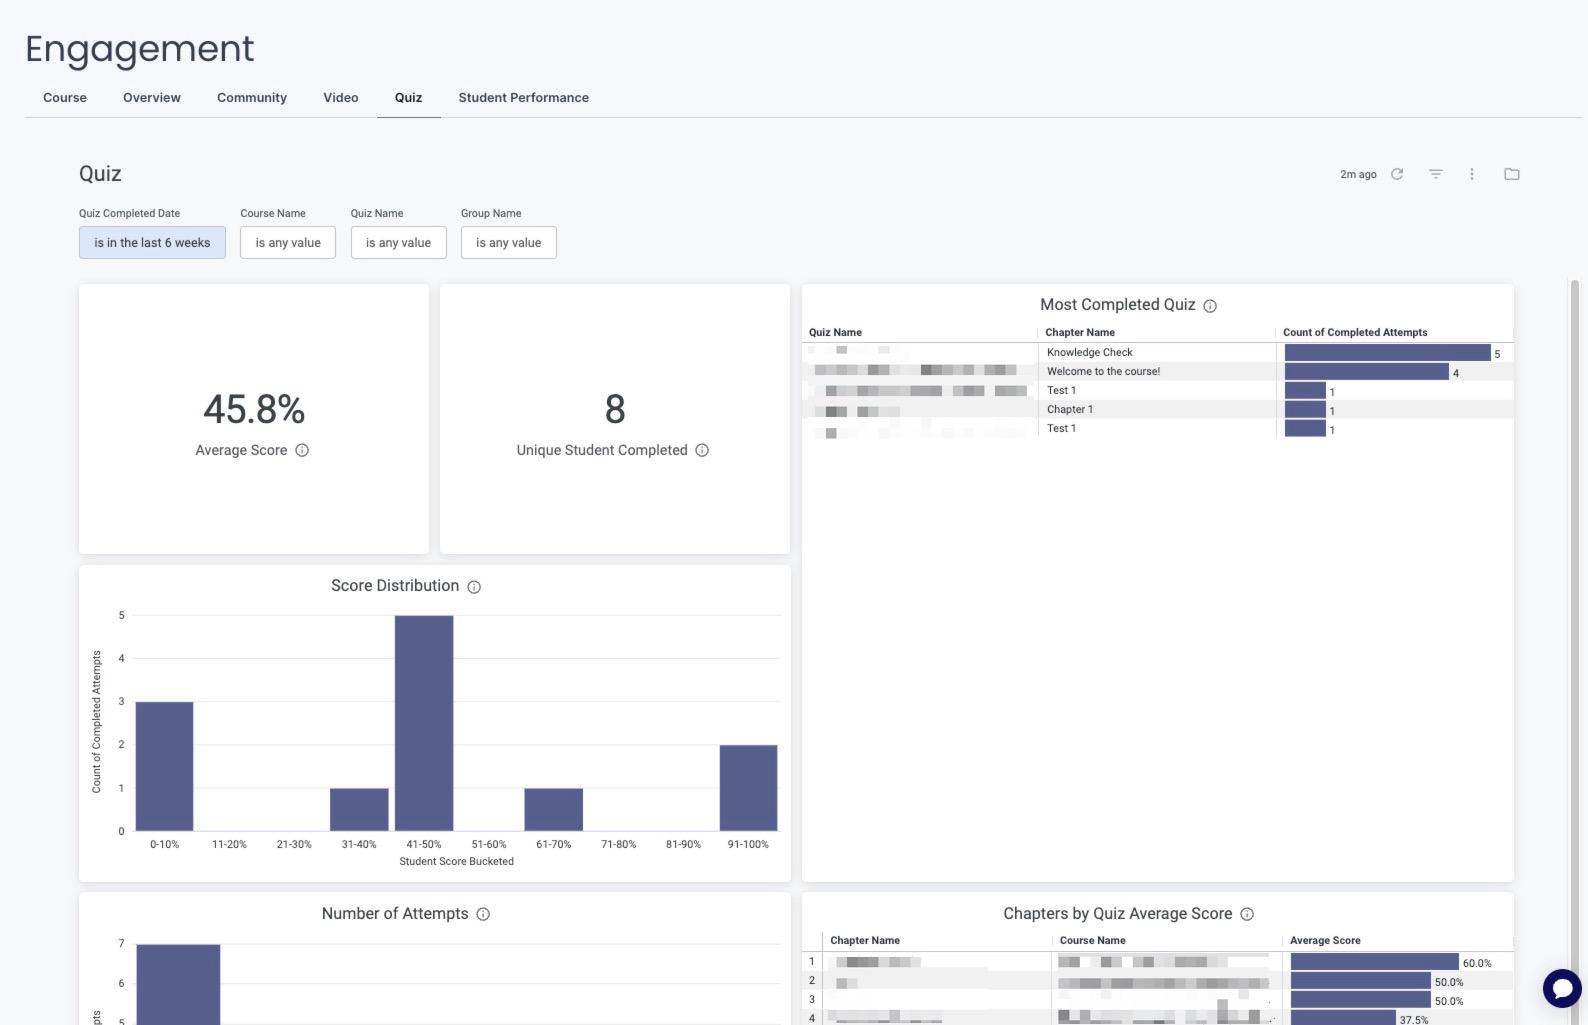Click the tallest Number of Attempts bar
Screen dimensions: 1588x1025
point(178,984)
